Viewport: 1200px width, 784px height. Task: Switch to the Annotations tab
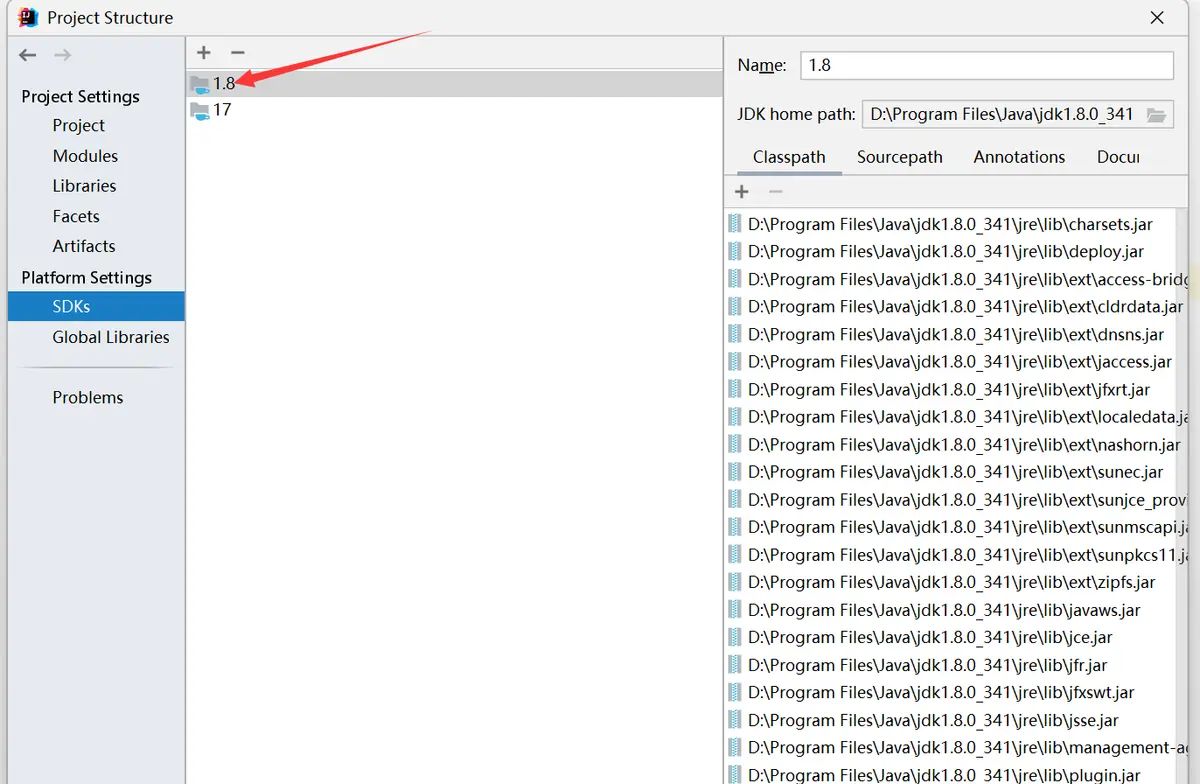[x=1019, y=157]
